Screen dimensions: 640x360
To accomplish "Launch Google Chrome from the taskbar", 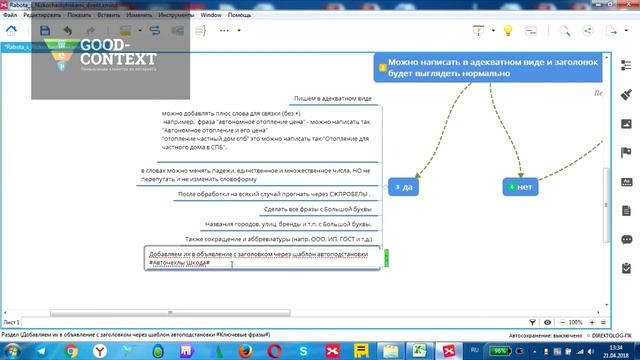I will pos(71,351).
